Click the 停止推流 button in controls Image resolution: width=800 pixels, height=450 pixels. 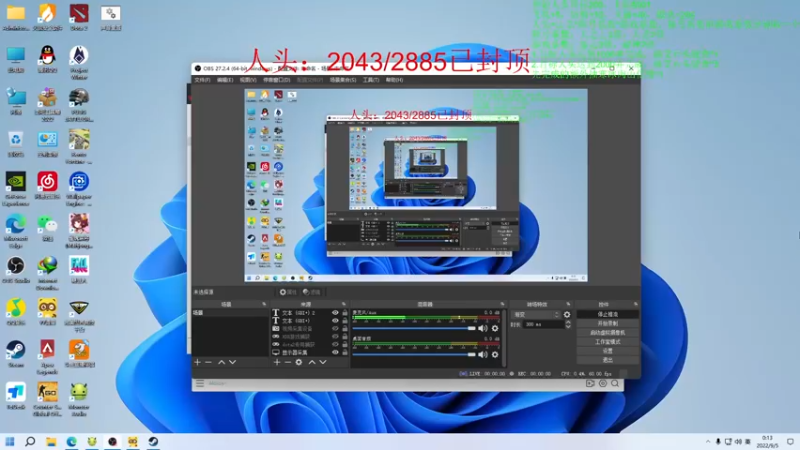pos(608,314)
